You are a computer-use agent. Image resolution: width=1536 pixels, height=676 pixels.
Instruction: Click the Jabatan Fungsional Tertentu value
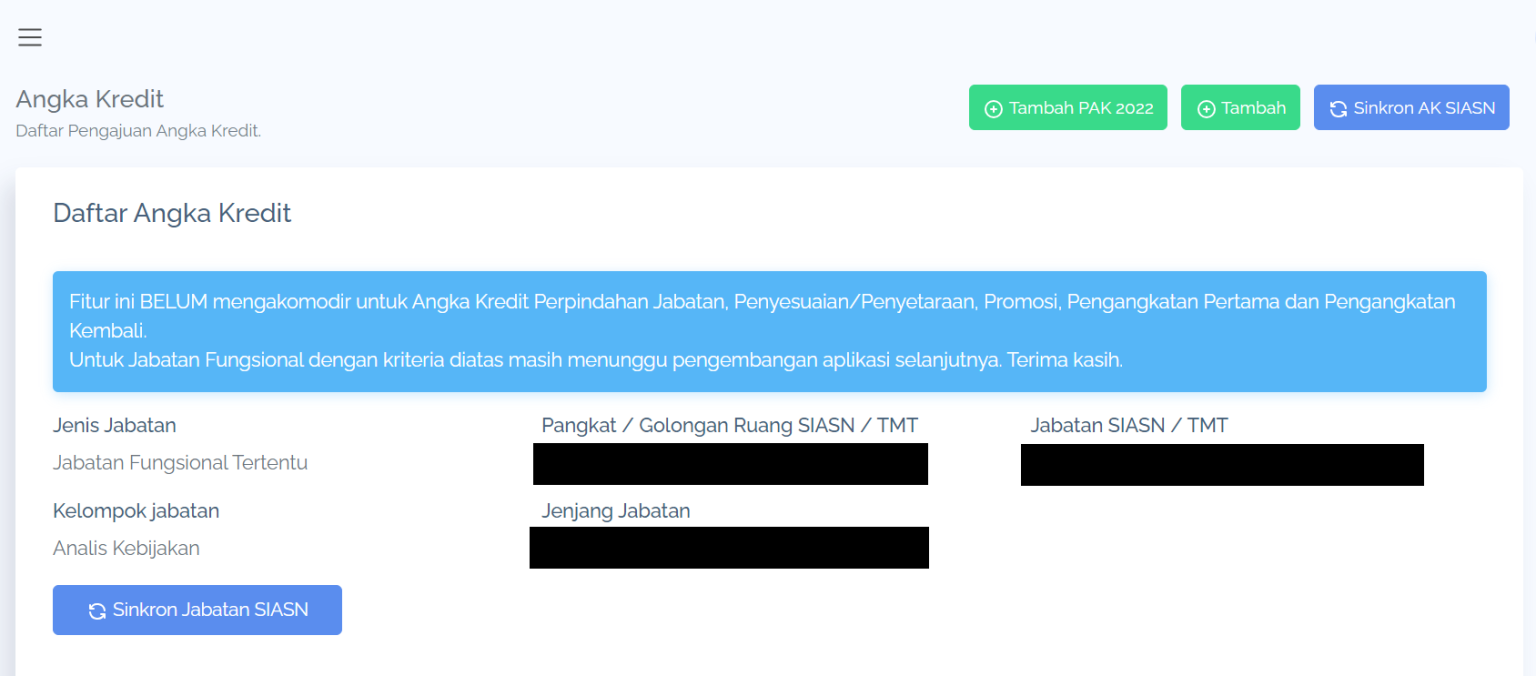tap(180, 463)
